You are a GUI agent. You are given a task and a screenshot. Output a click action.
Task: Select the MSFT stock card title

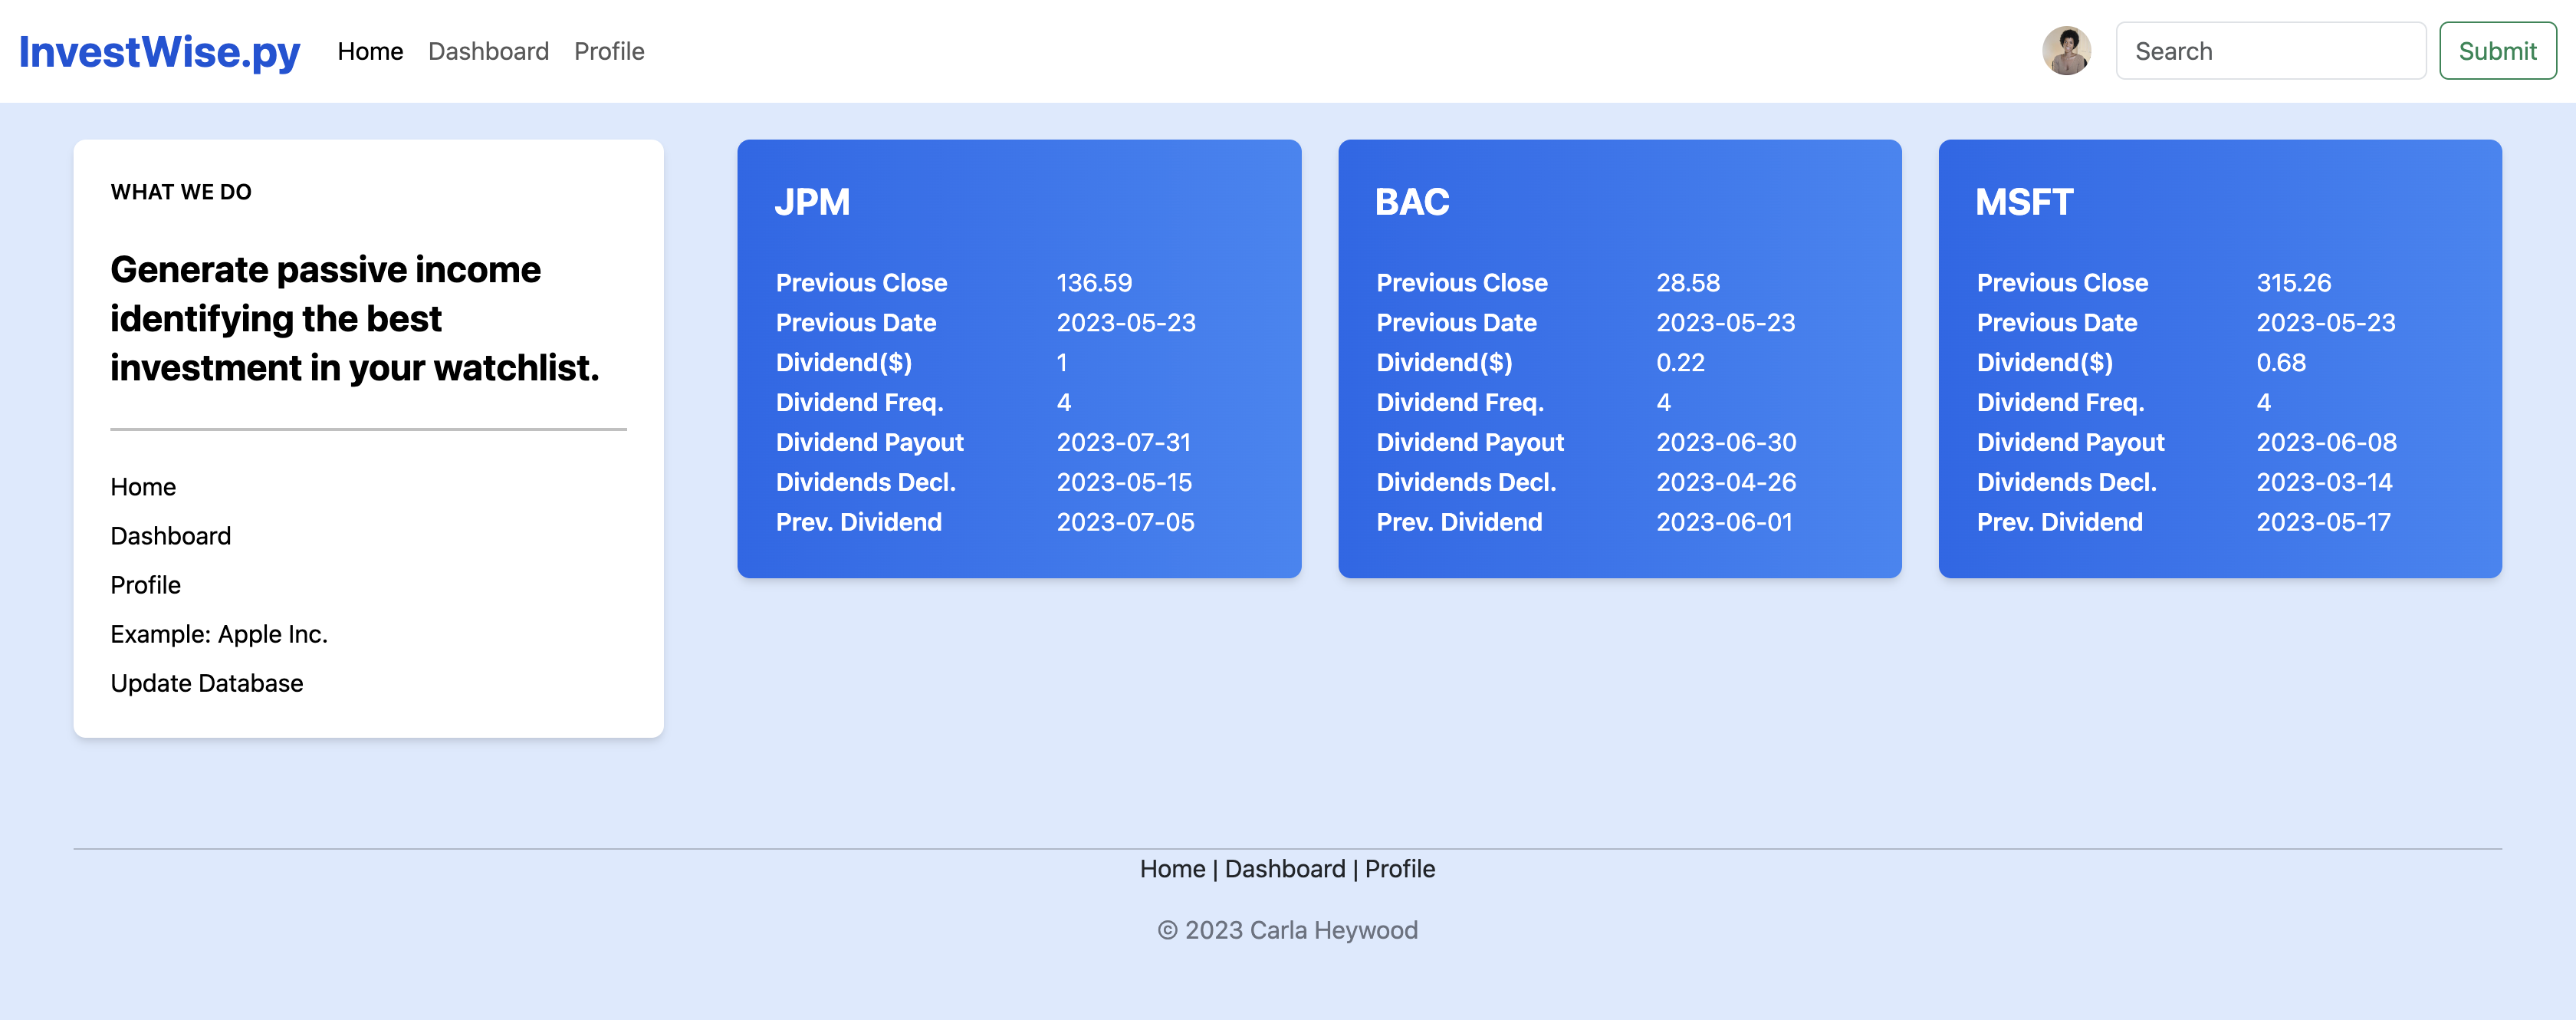point(2024,202)
